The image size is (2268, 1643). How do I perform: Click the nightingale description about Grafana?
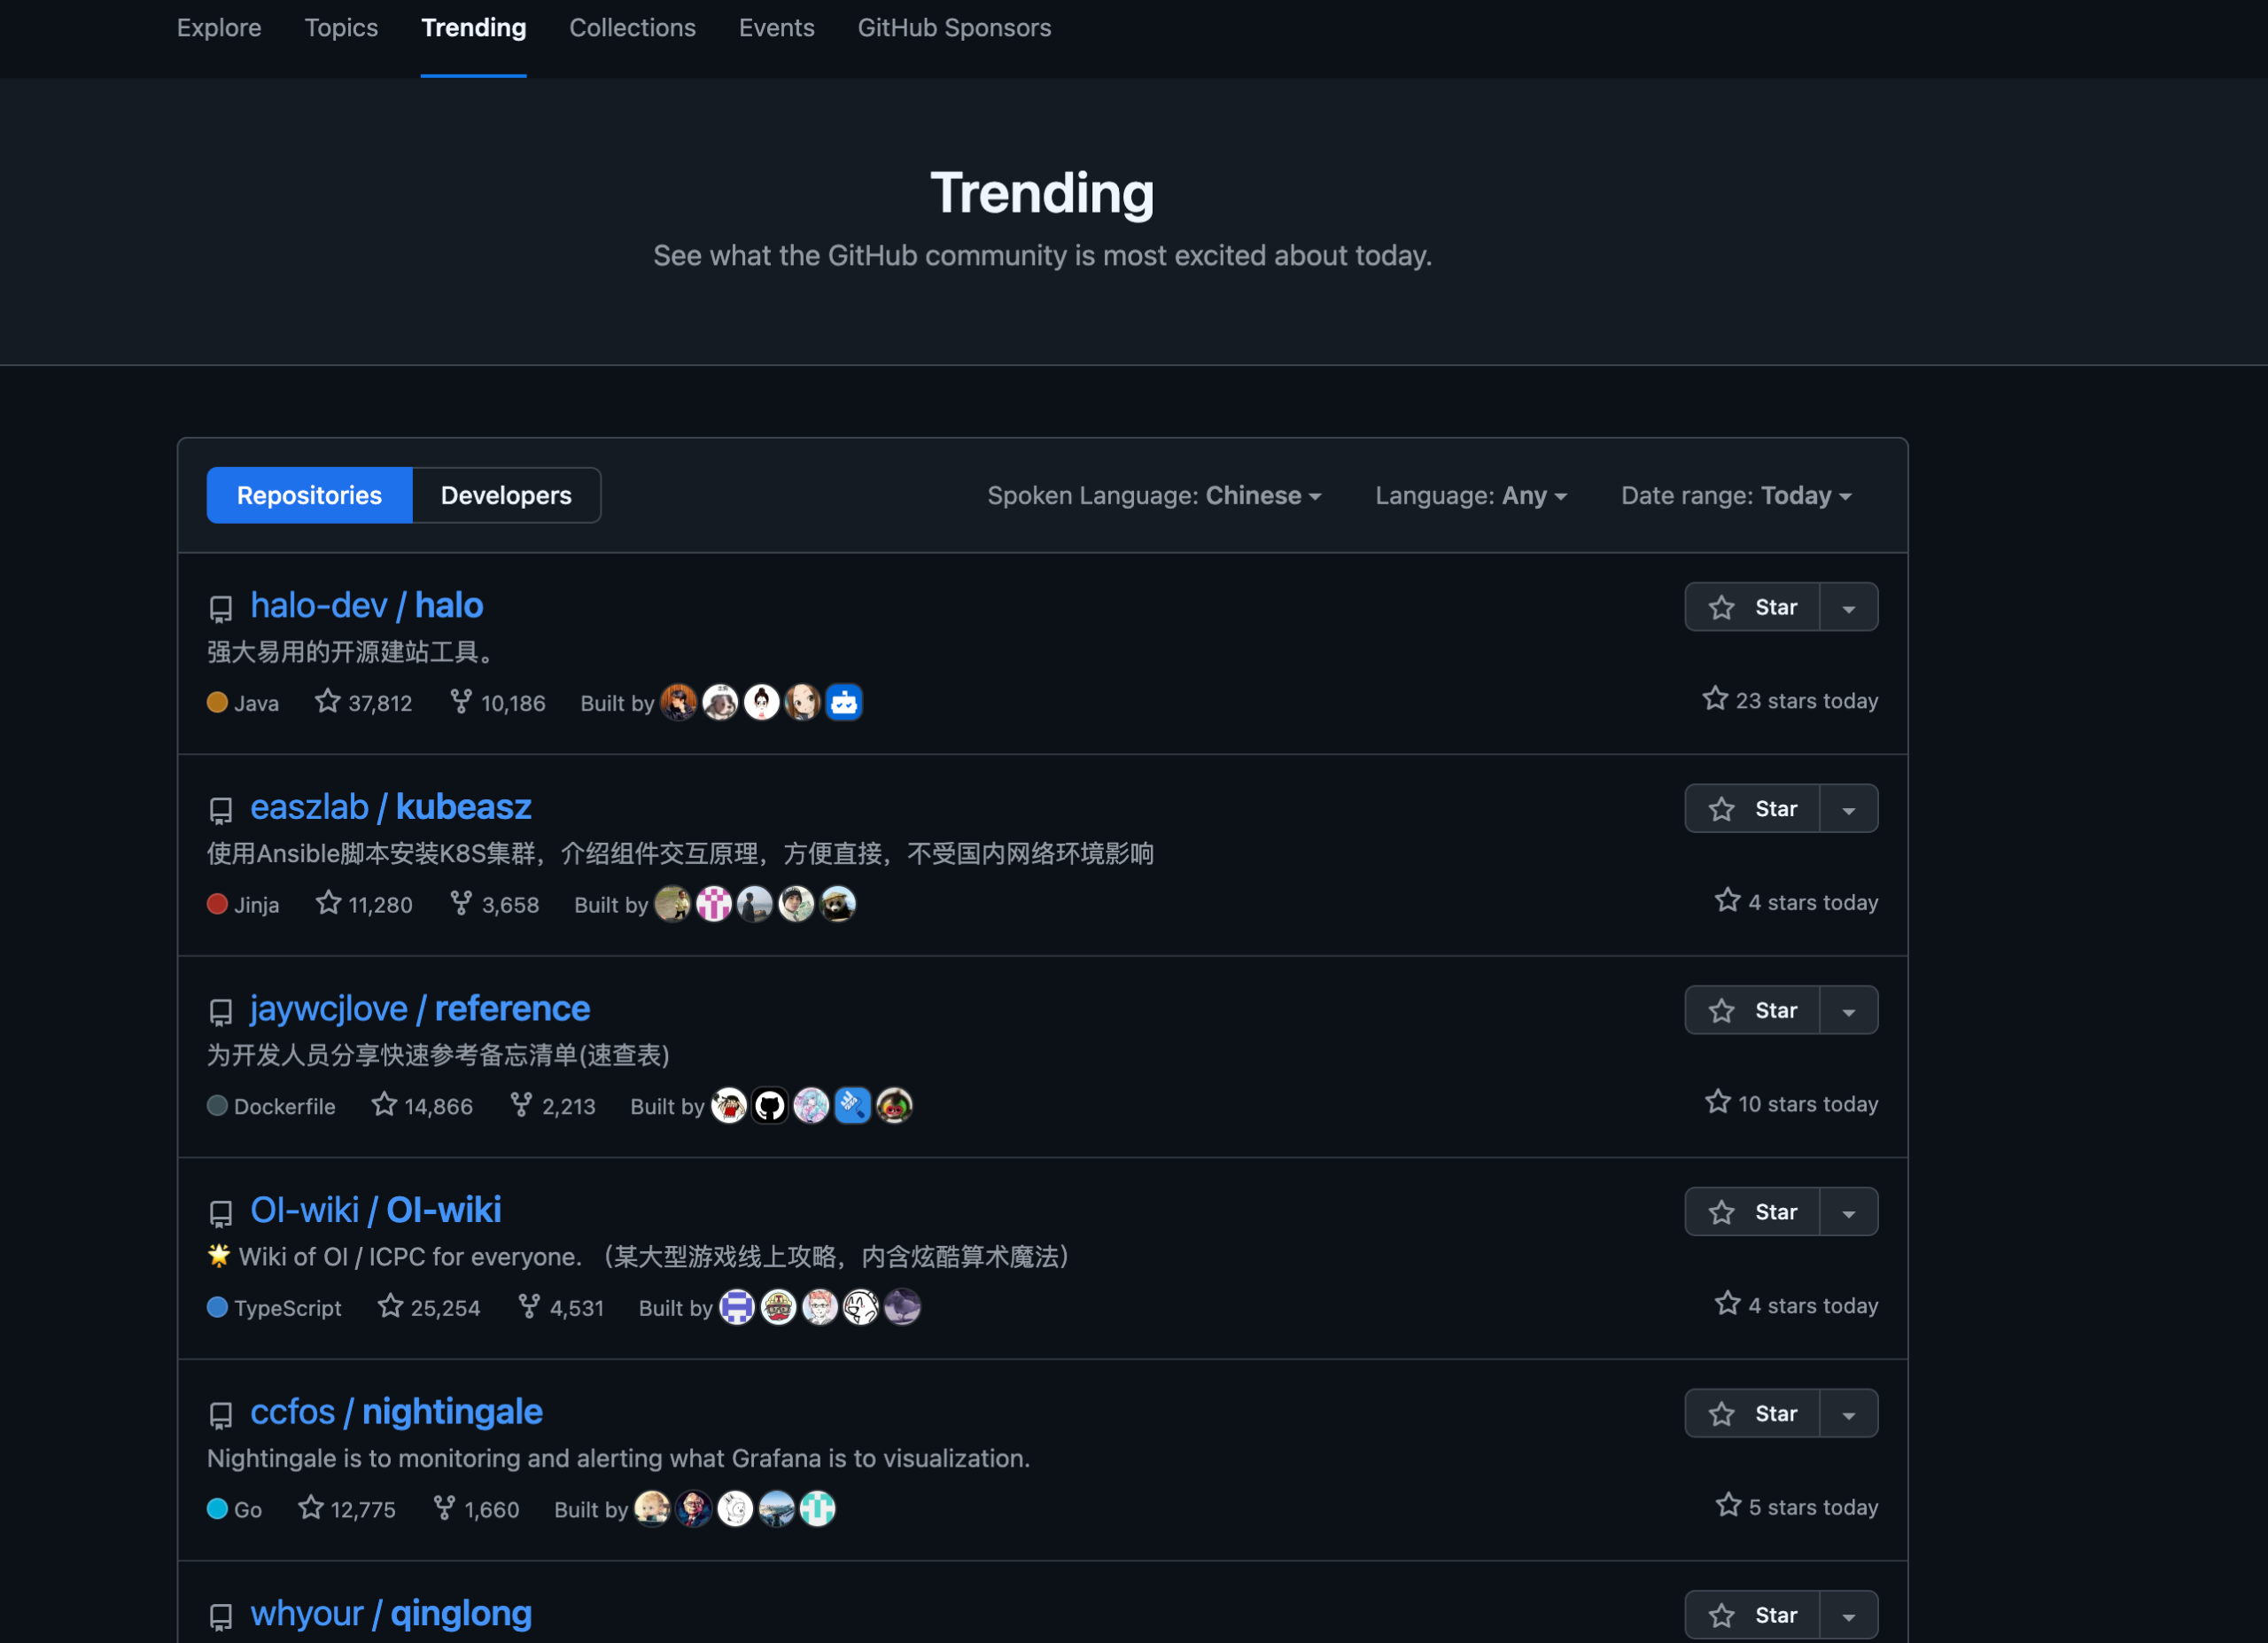coord(619,1459)
